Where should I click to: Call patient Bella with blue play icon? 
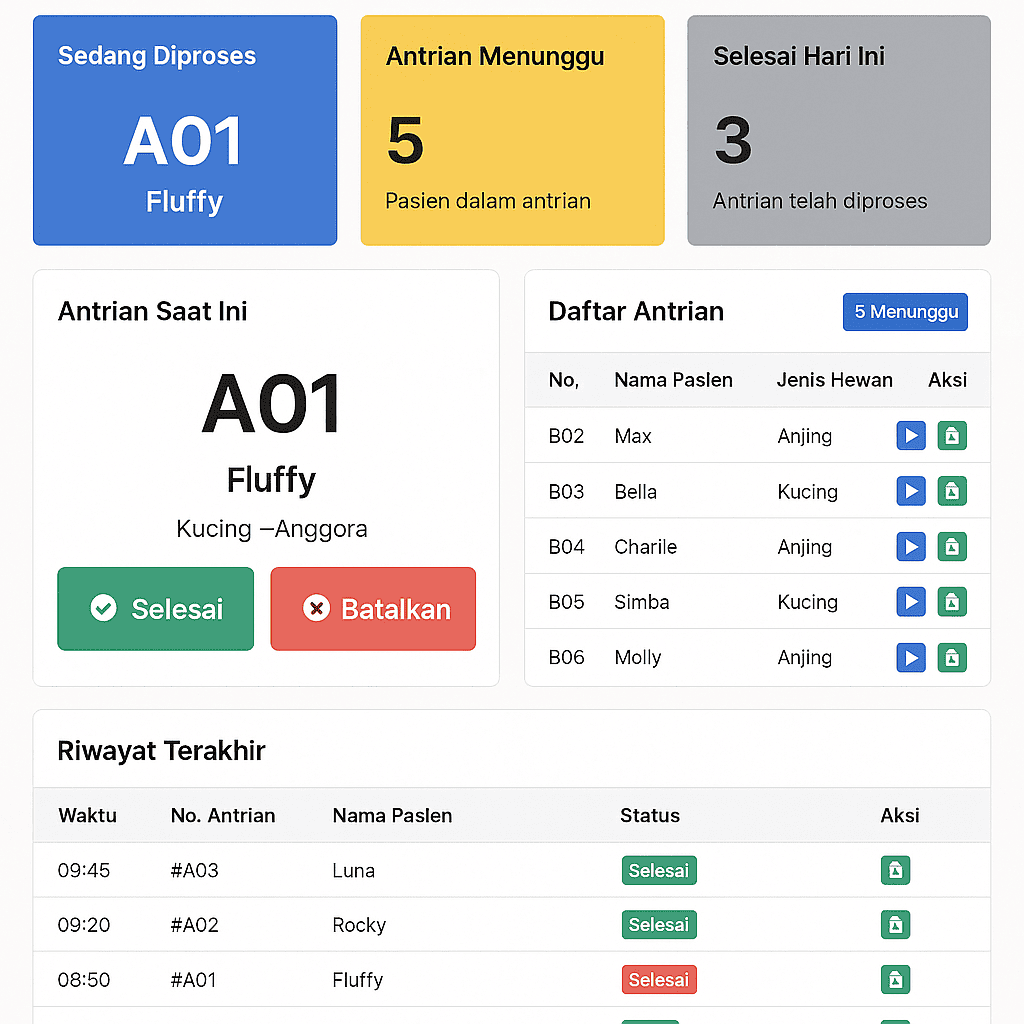pyautogui.click(x=910, y=491)
